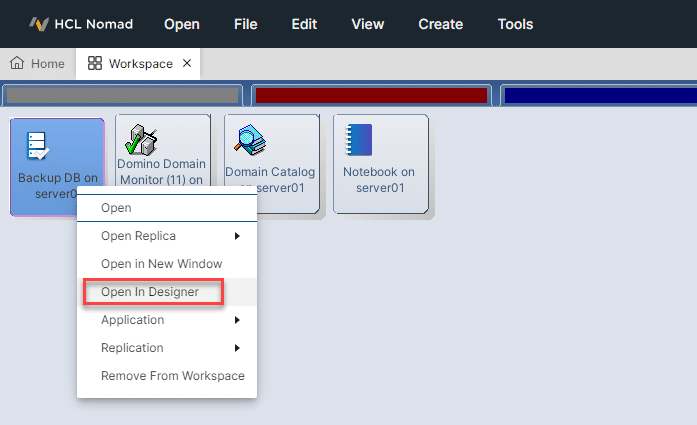The height and width of the screenshot is (425, 697).
Task: Switch to the gray workspace page tab
Action: click(123, 95)
